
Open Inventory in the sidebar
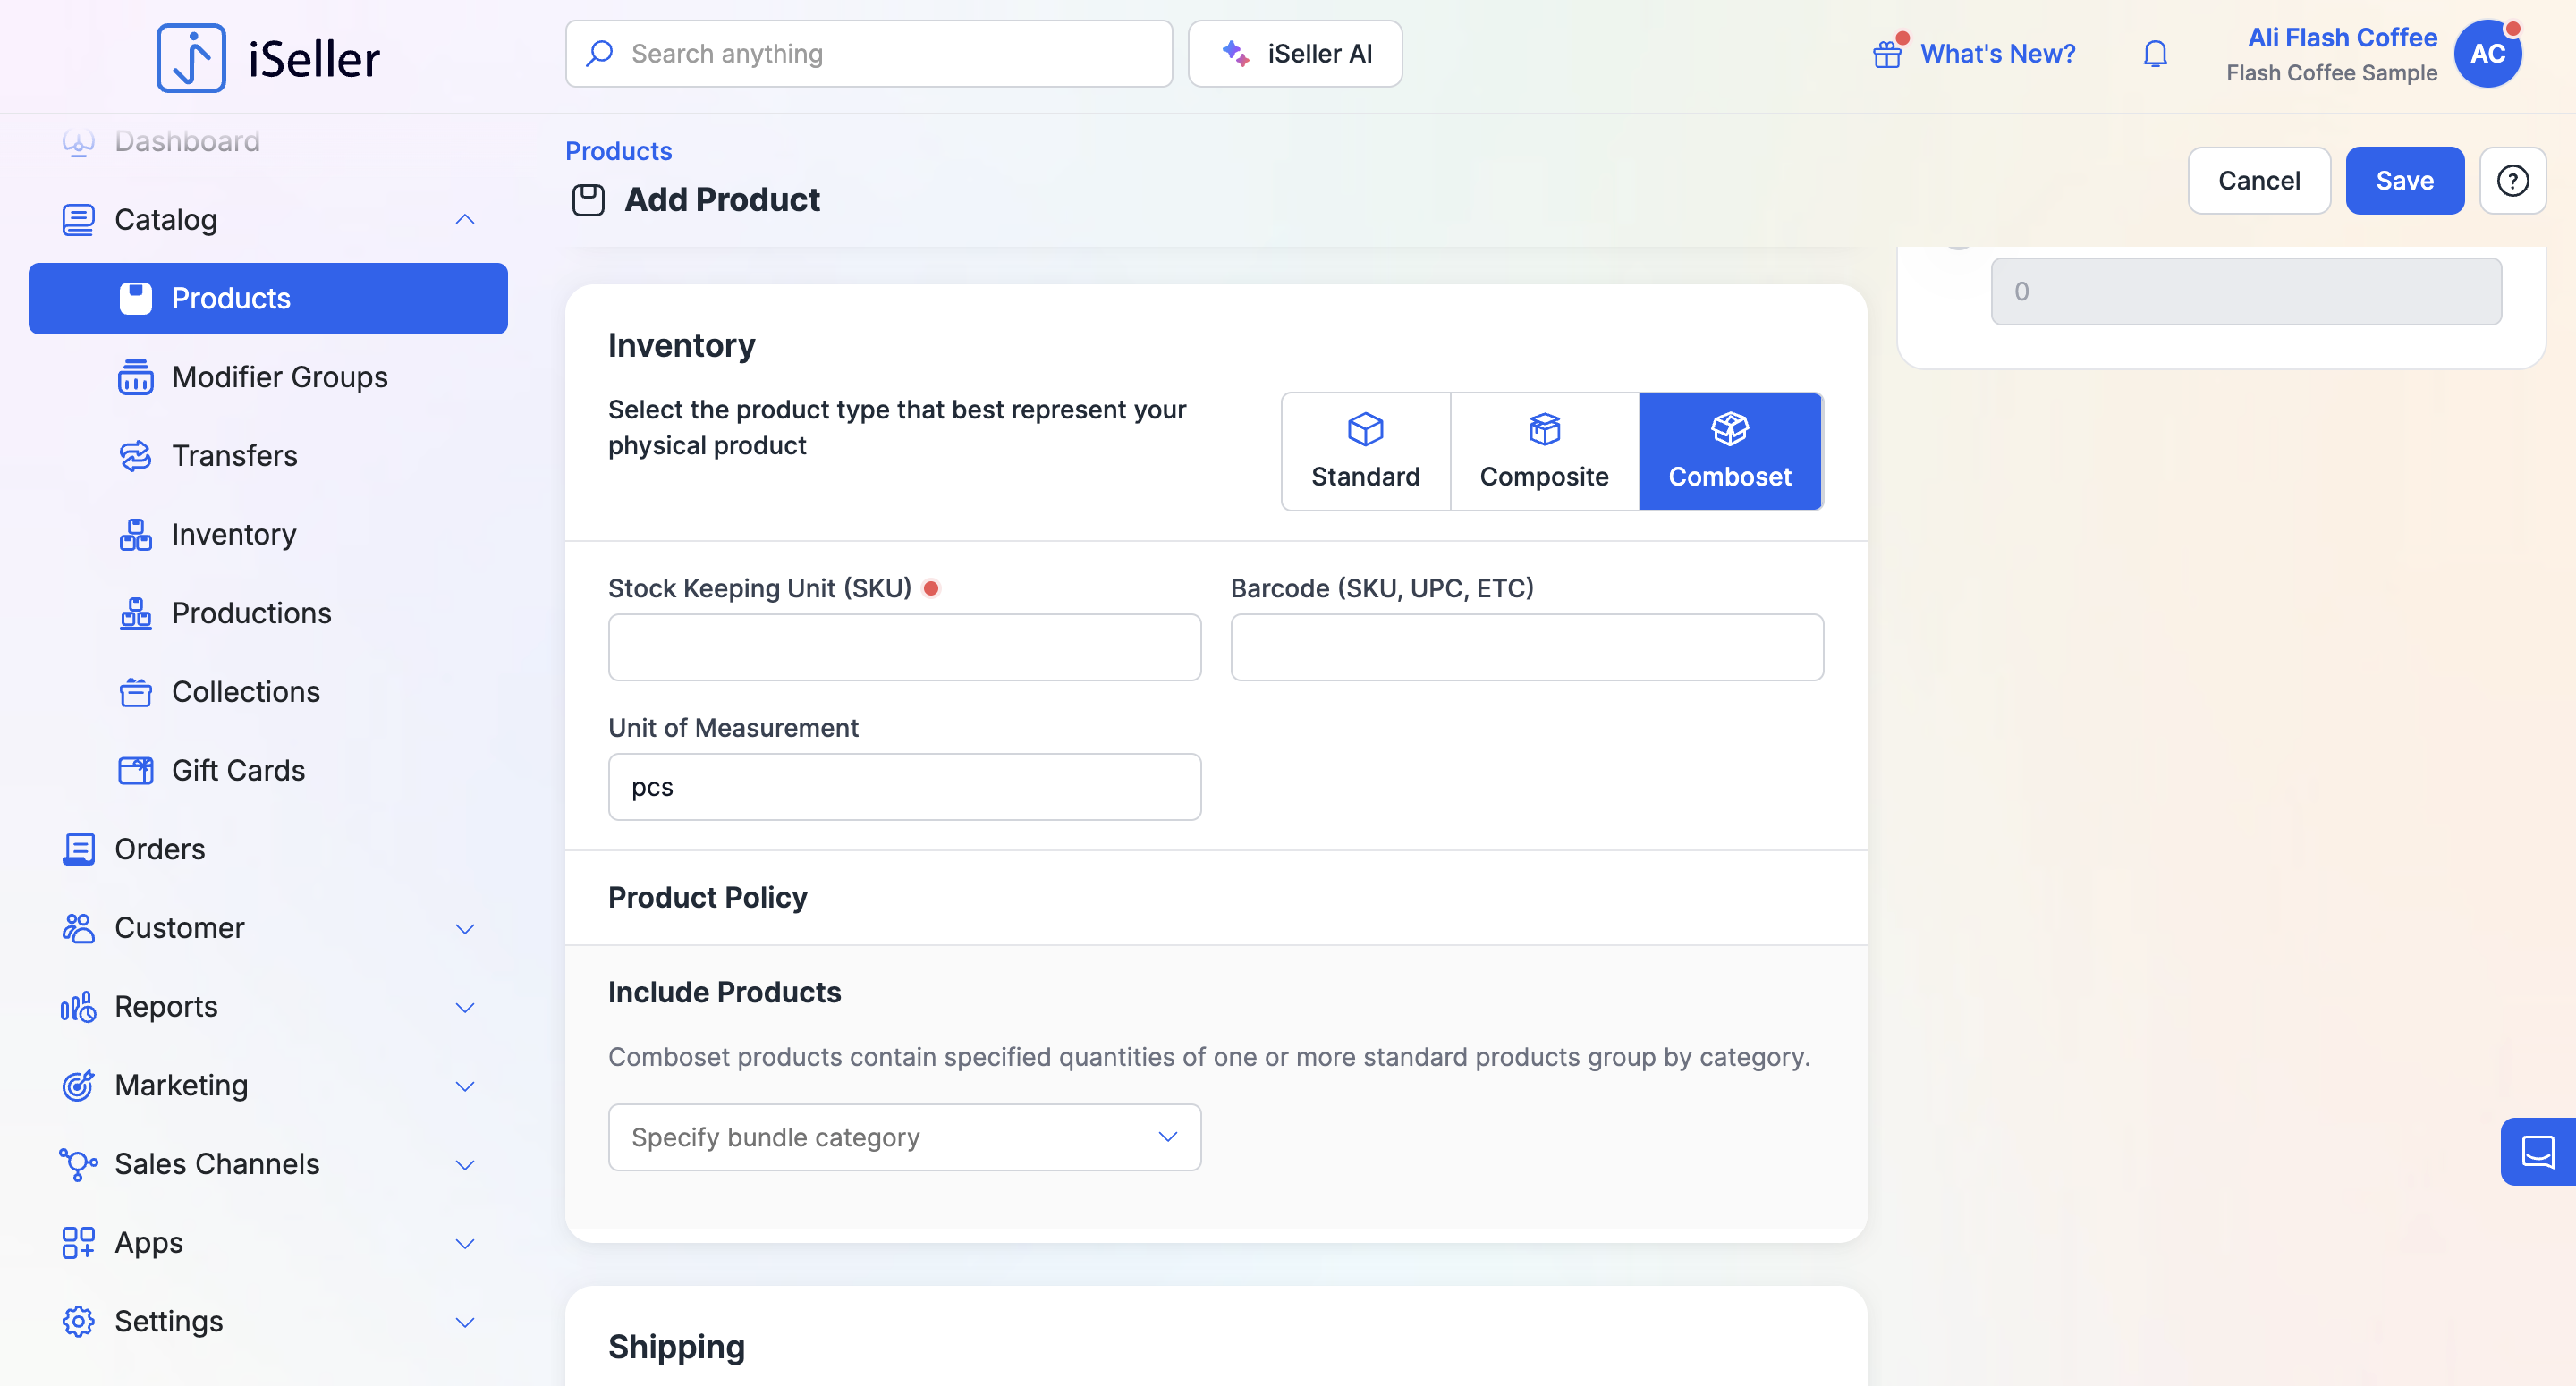point(234,535)
